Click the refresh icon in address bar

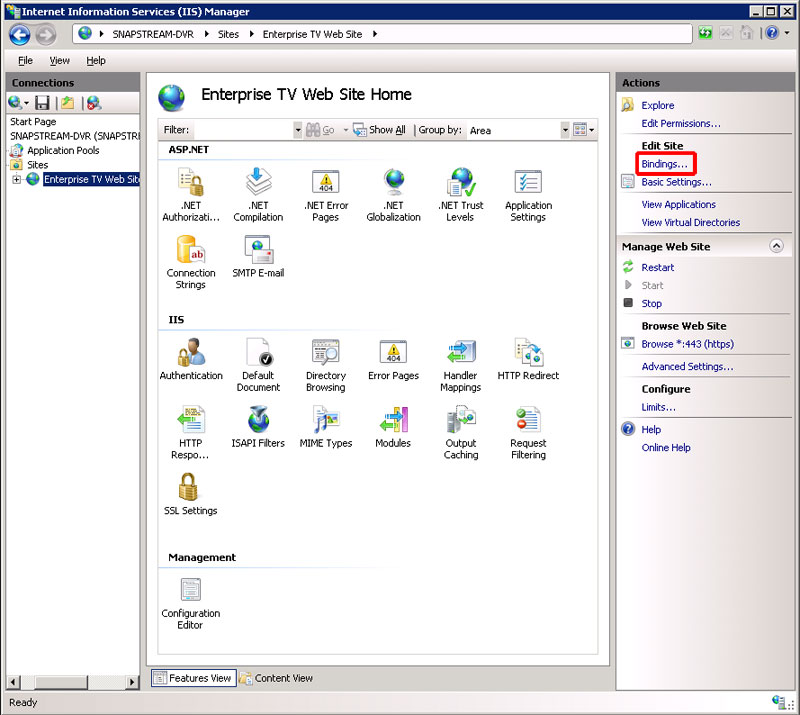(705, 33)
